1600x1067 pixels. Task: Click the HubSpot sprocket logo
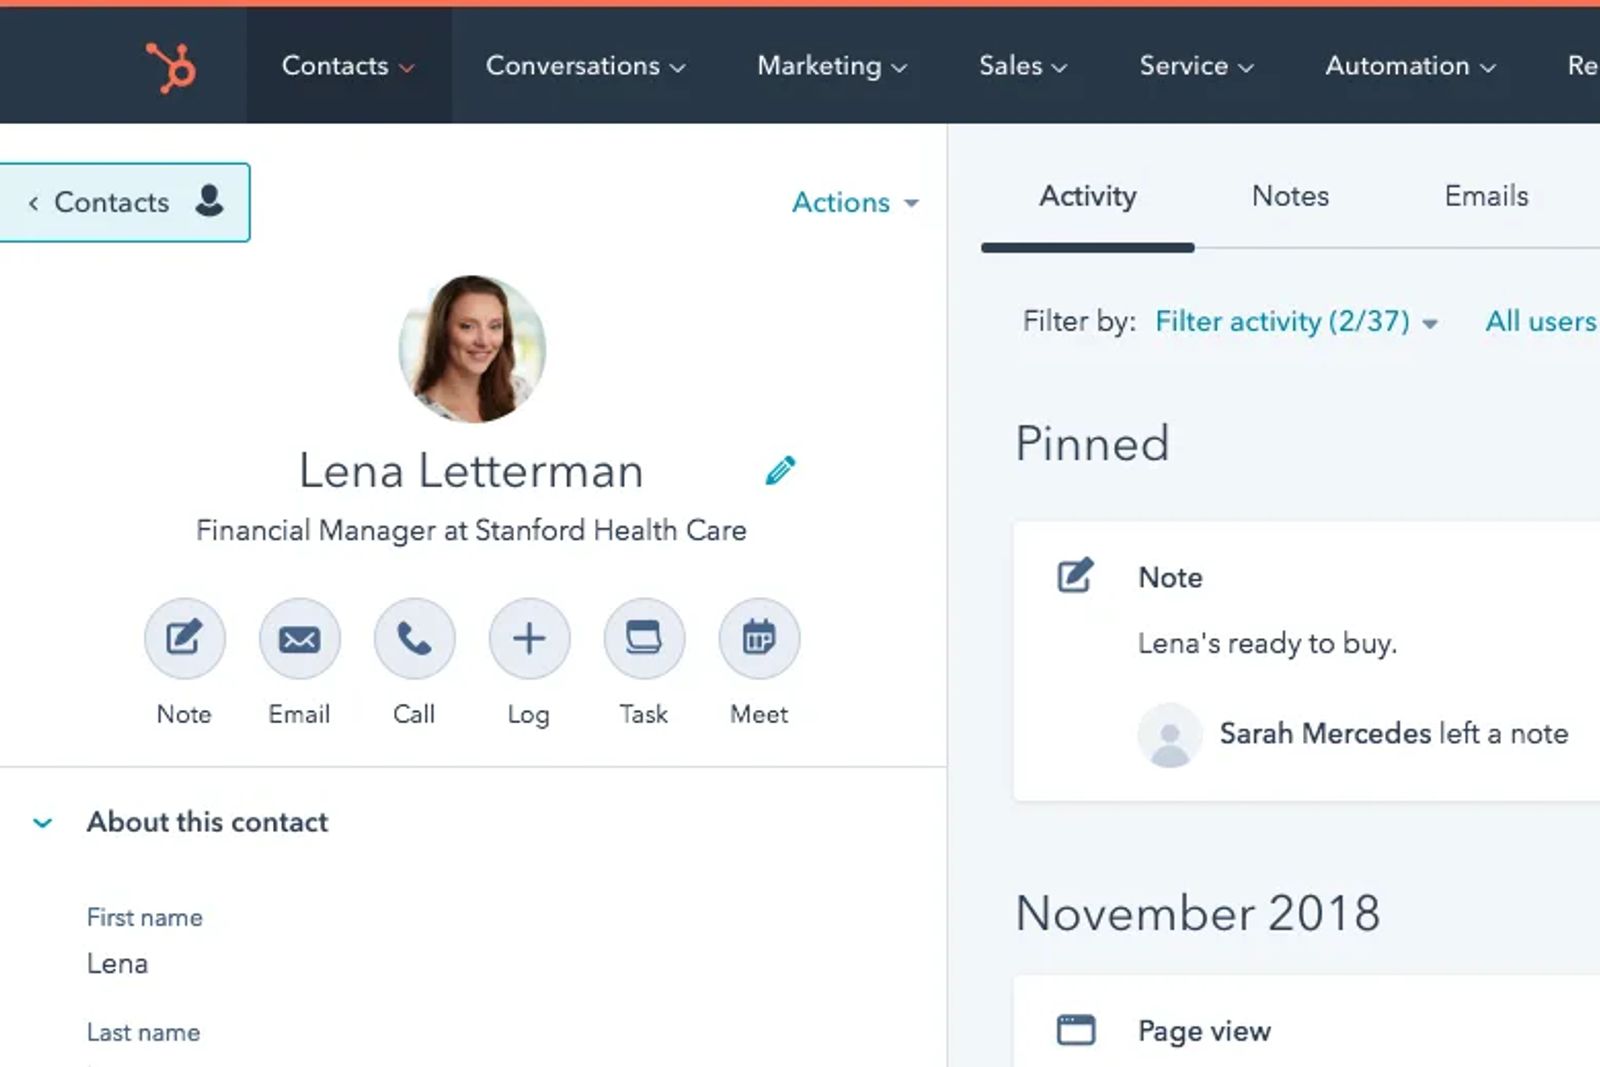(x=171, y=67)
